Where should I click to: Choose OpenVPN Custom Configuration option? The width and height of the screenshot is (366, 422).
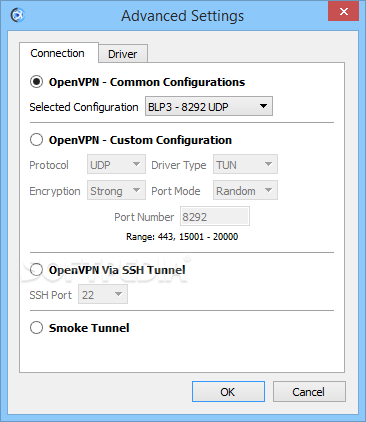tap(36, 140)
